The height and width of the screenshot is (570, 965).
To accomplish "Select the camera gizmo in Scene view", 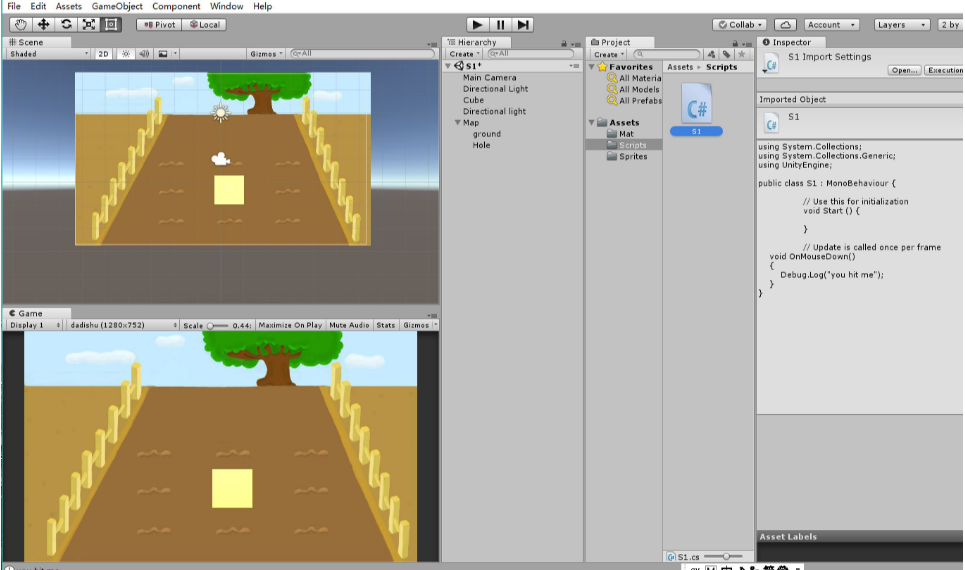I will 220,159.
